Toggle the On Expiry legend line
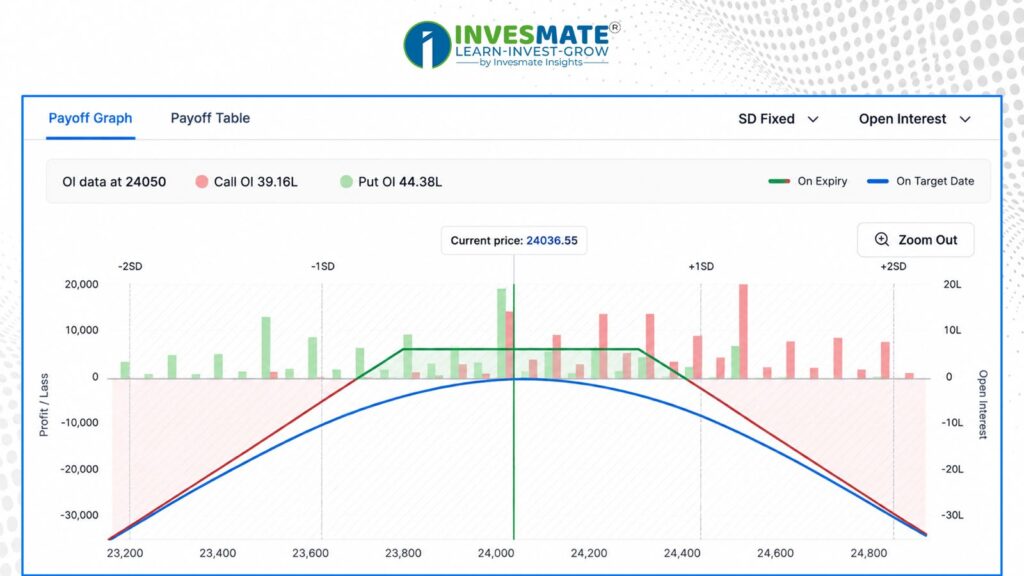This screenshot has height=576, width=1024. 779,182
